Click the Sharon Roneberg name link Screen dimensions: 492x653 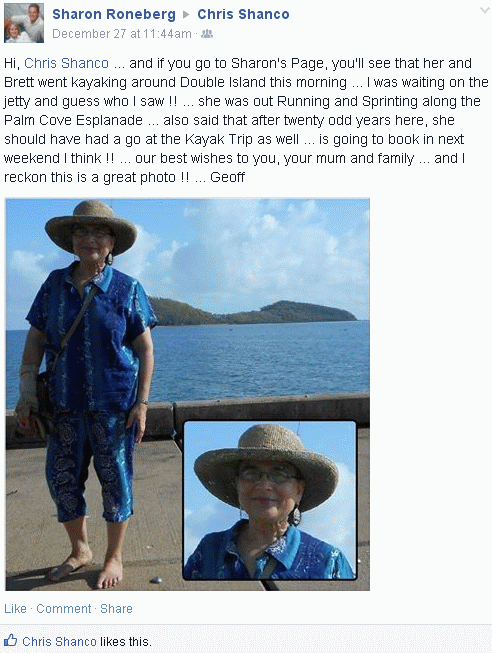(x=114, y=14)
